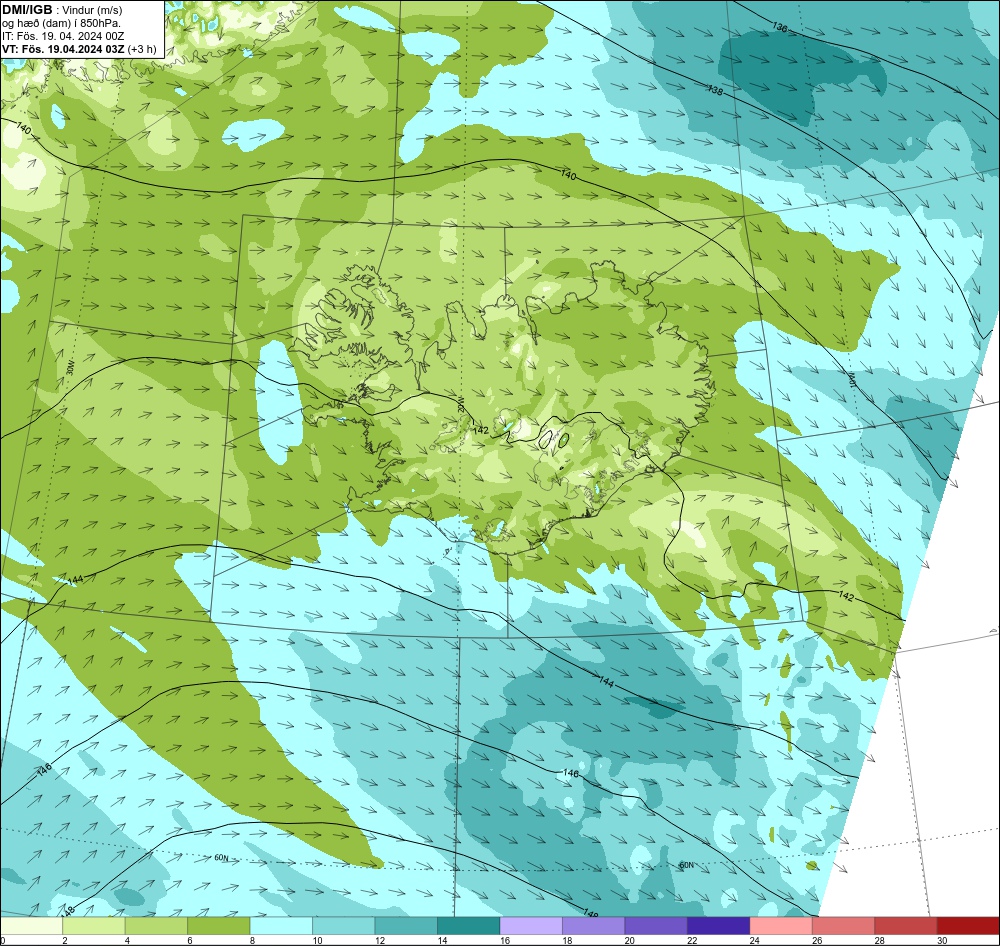1000x946 pixels.
Task: Click the legend scale value 6
Action: pyautogui.click(x=190, y=940)
